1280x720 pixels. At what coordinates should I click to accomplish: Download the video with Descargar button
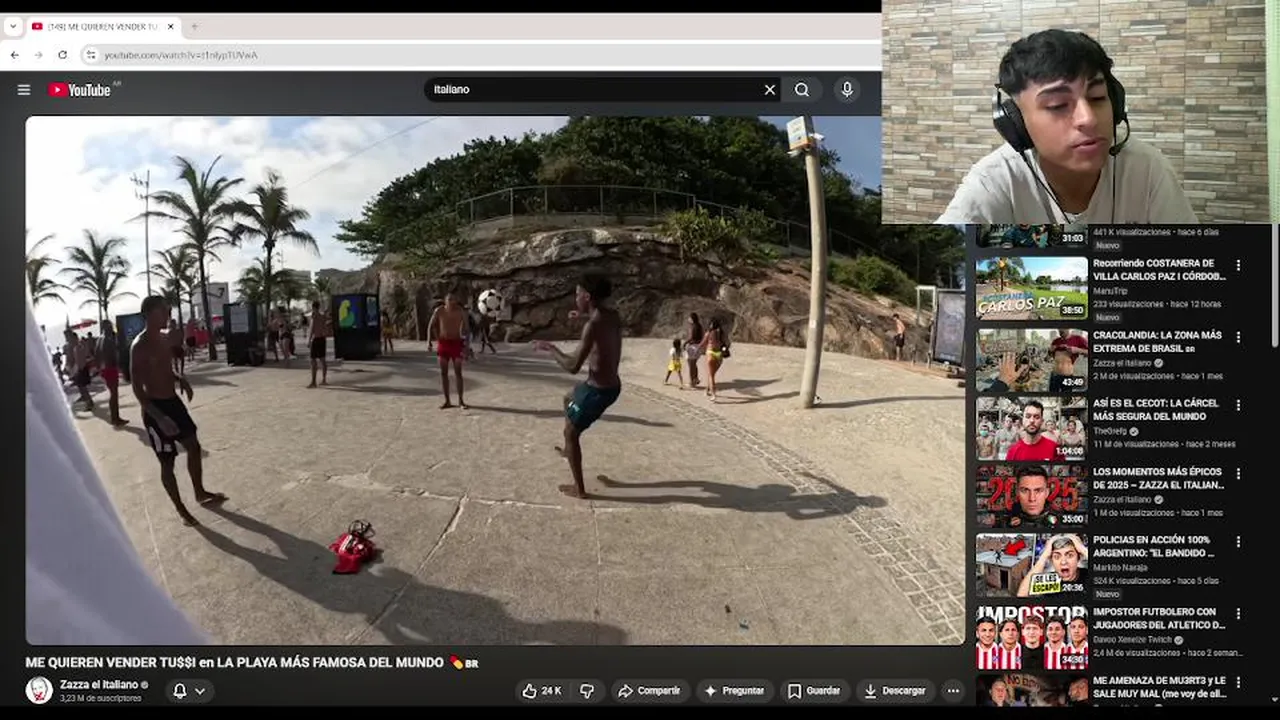click(895, 691)
